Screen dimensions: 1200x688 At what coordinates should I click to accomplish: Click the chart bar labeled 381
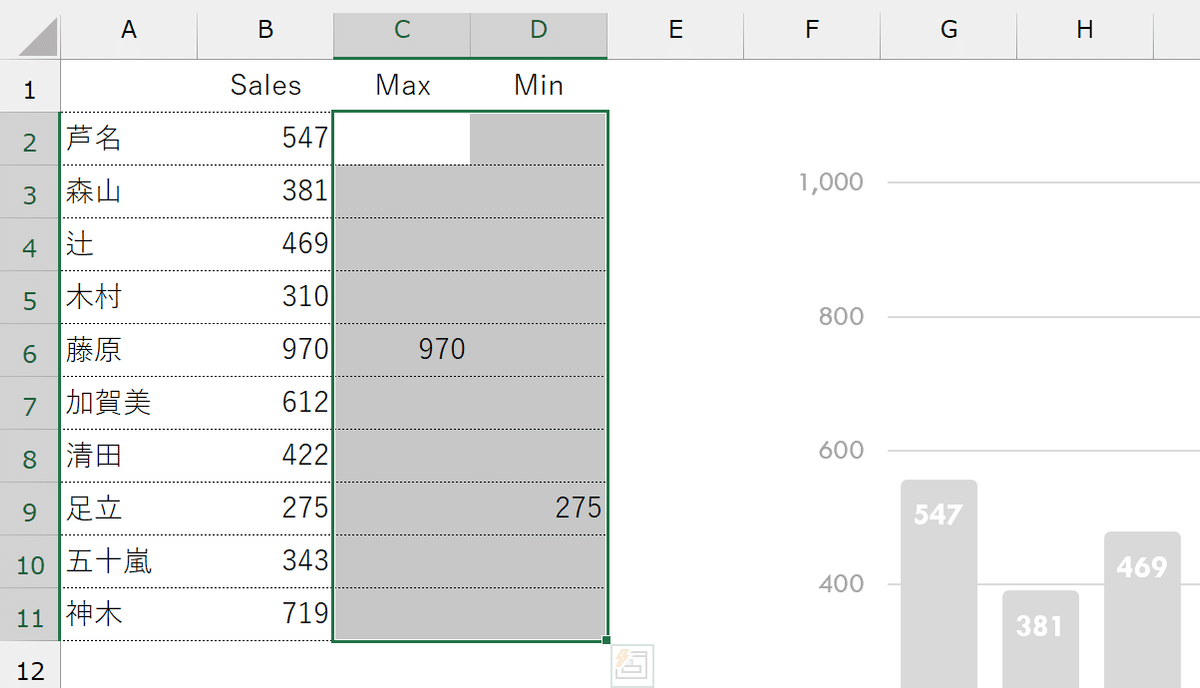point(1040,639)
